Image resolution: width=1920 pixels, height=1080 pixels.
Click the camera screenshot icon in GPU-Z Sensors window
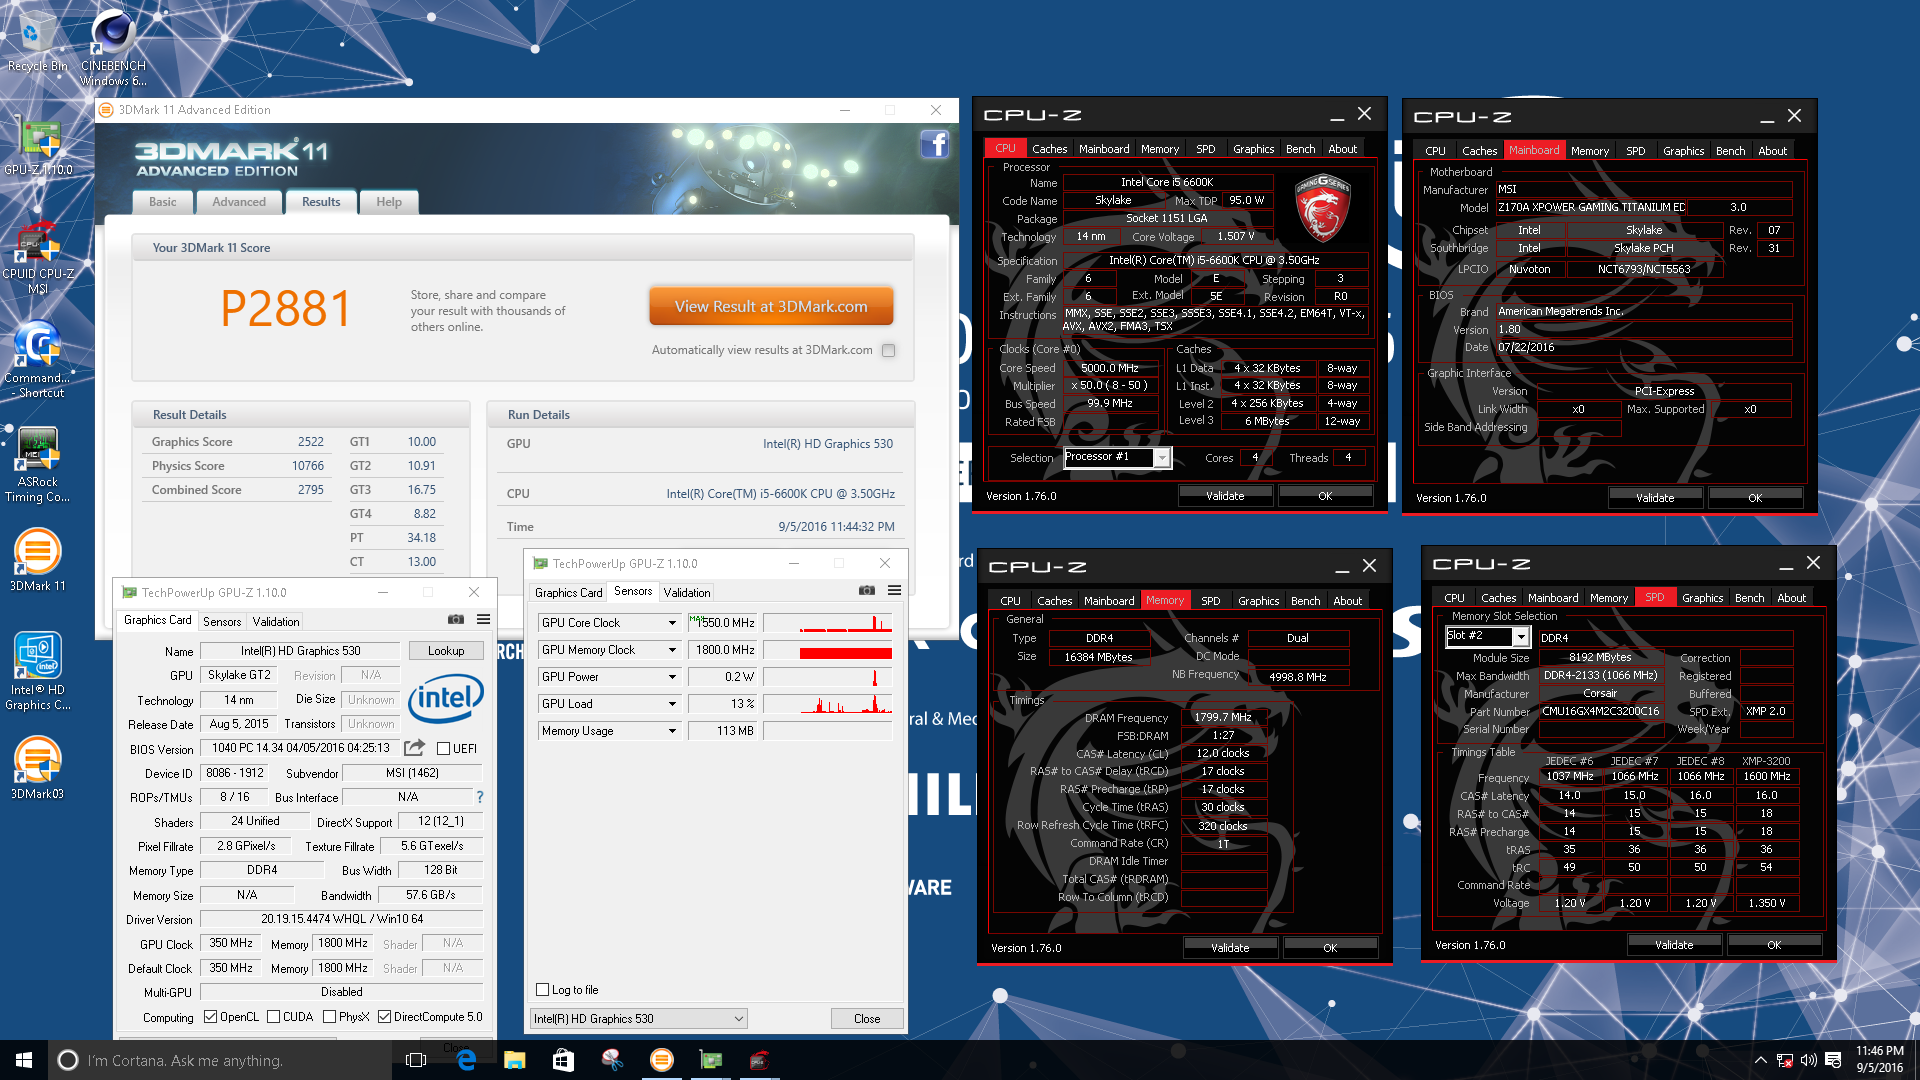click(867, 591)
